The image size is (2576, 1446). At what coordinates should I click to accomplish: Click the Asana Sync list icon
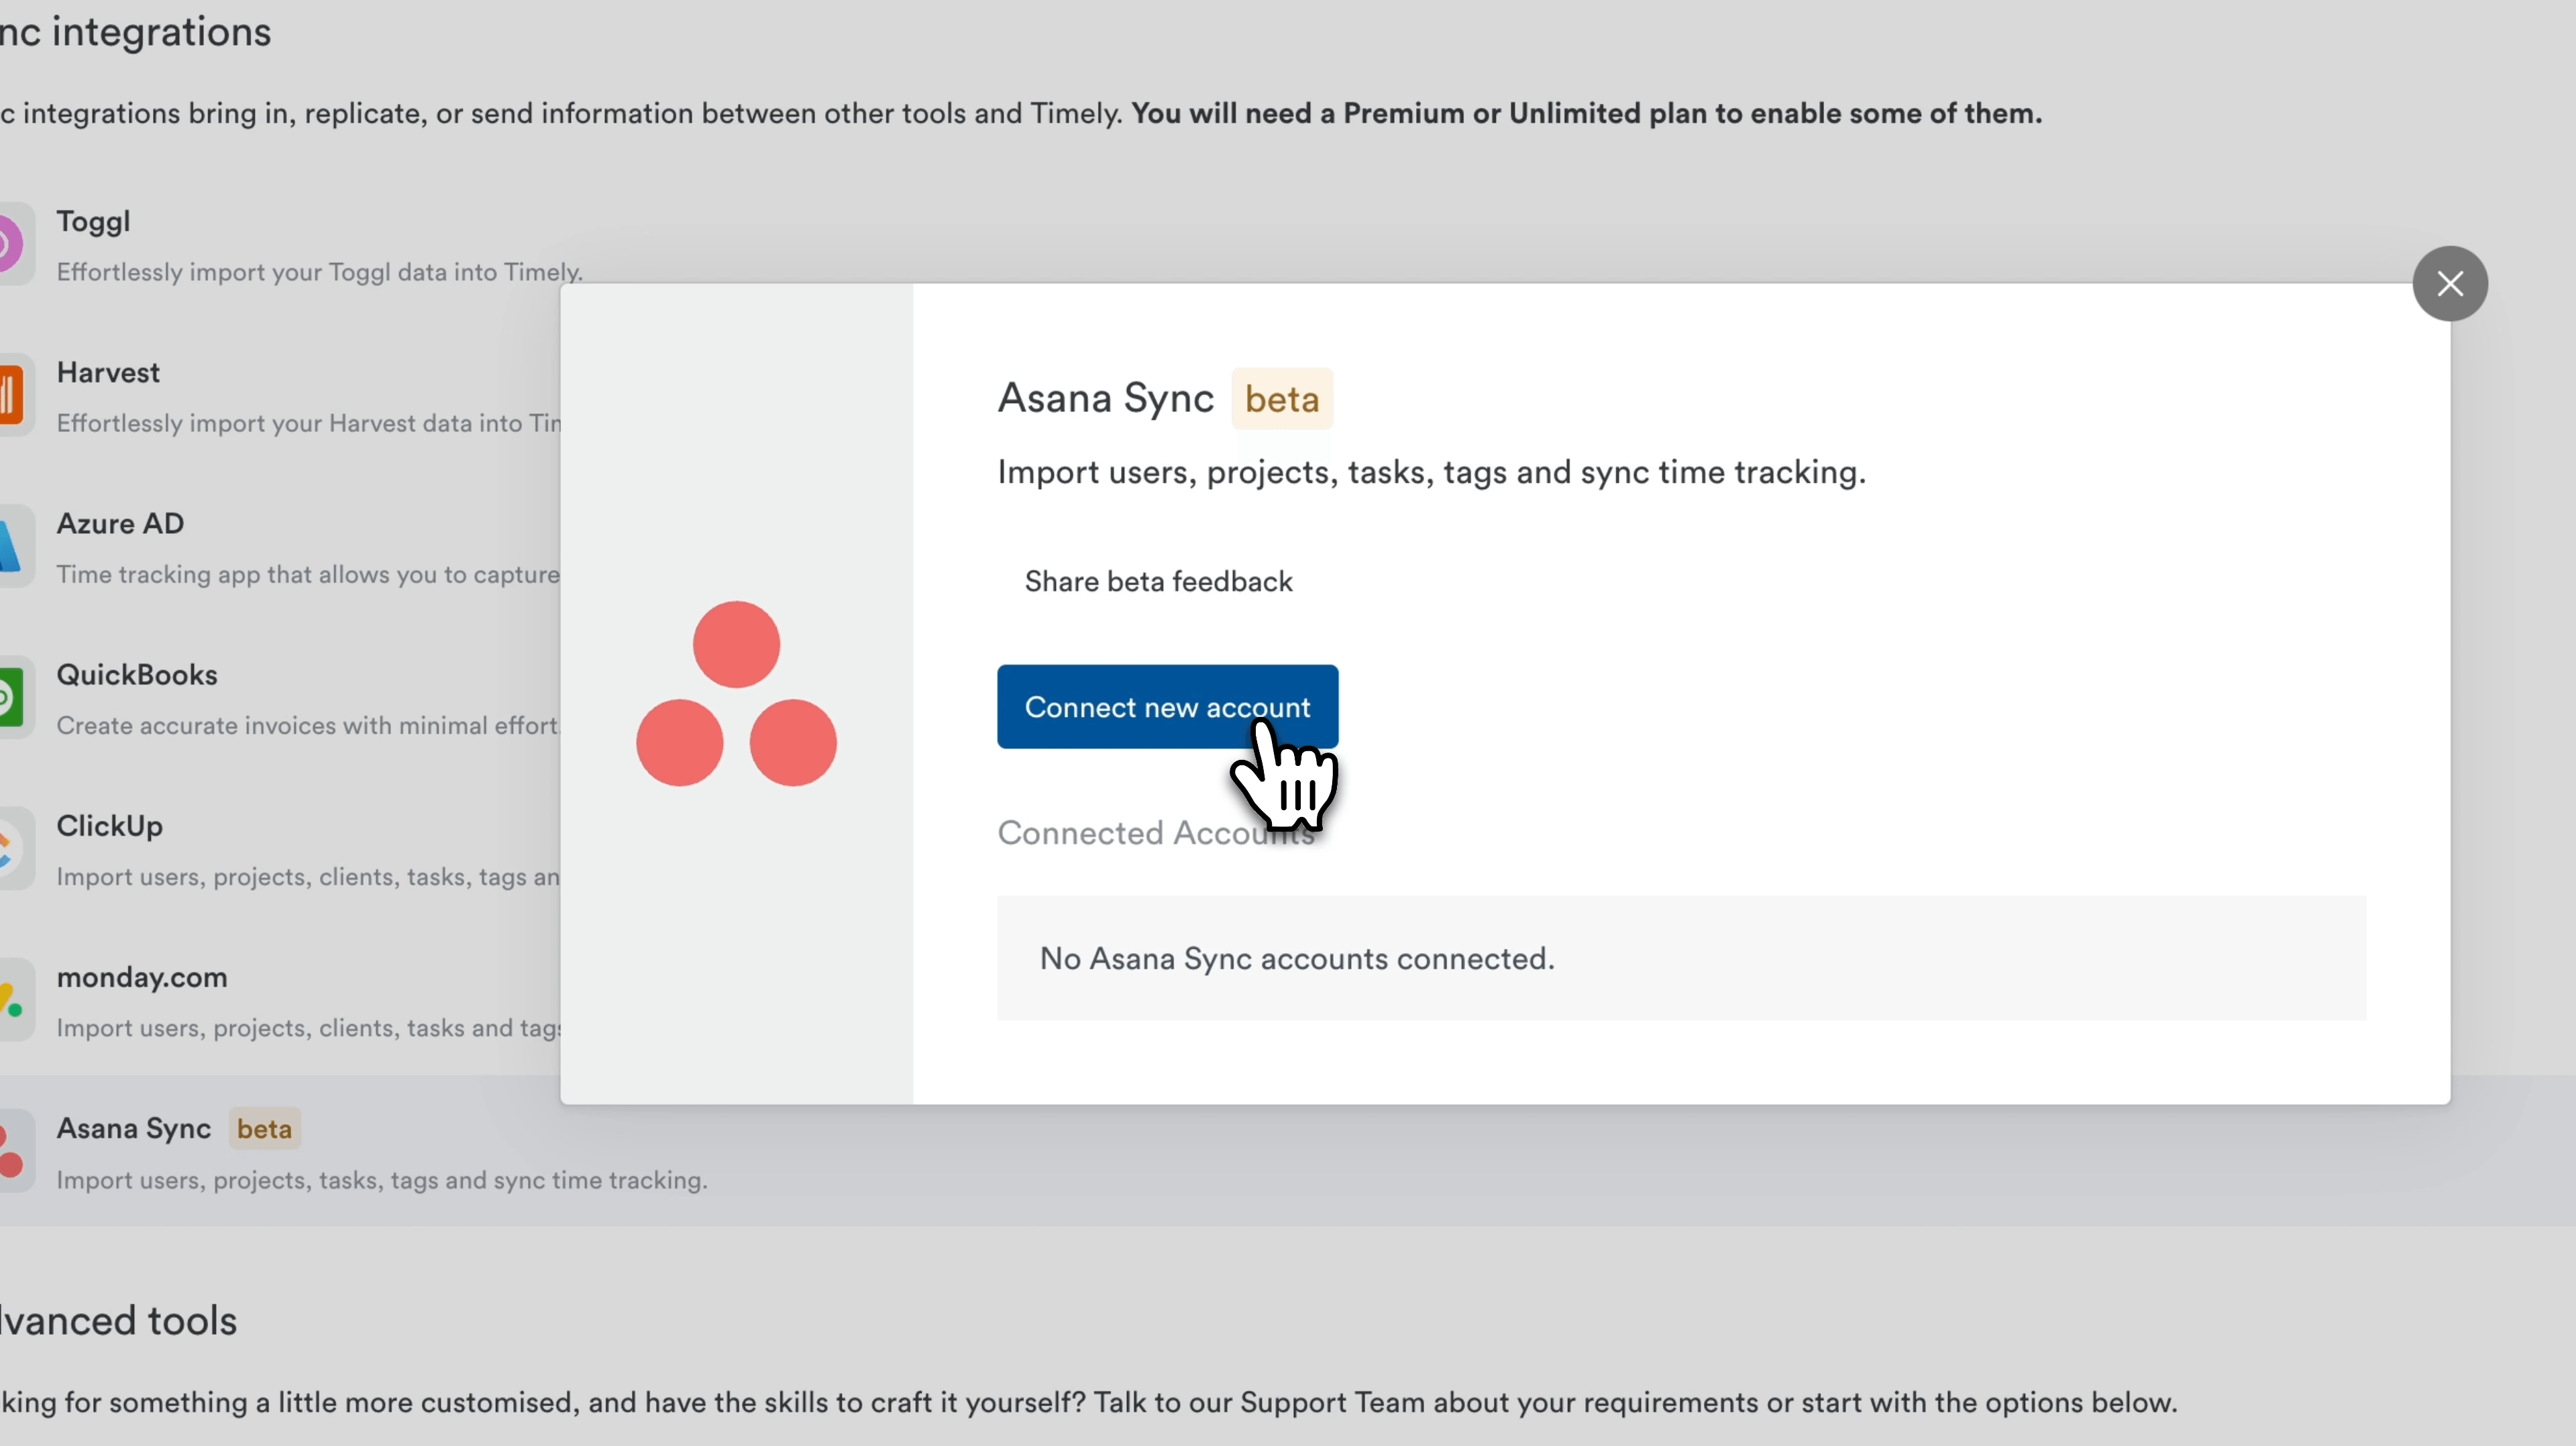pyautogui.click(x=12, y=1152)
